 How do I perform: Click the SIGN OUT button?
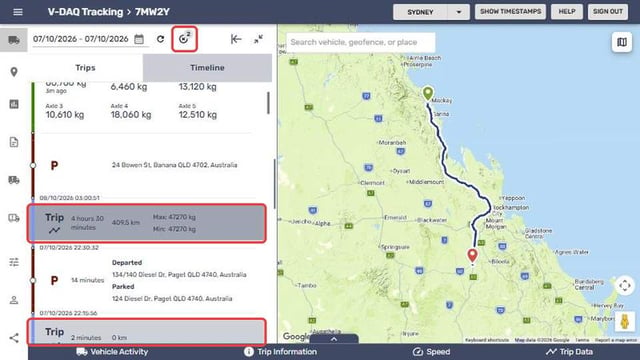[608, 12]
